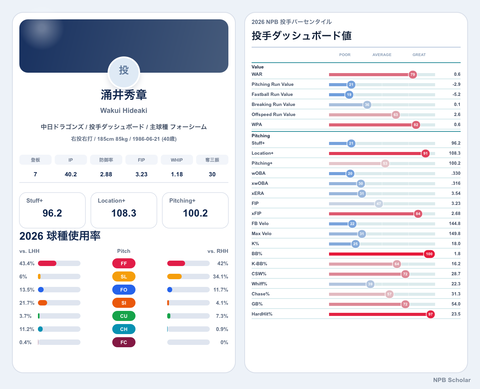Click the 21.7% SI usage value
Viewport: 480px width, 389px height.
(27, 303)
